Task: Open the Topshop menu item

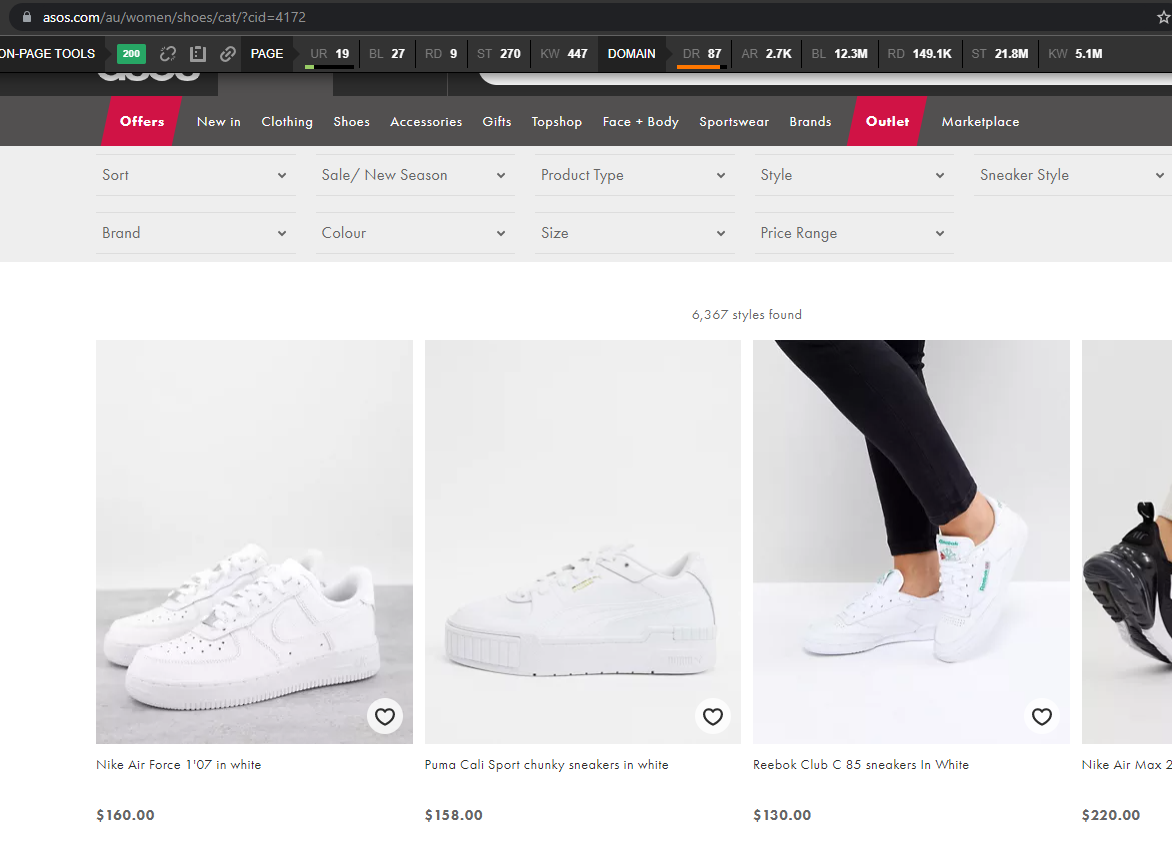Action: pyautogui.click(x=557, y=121)
